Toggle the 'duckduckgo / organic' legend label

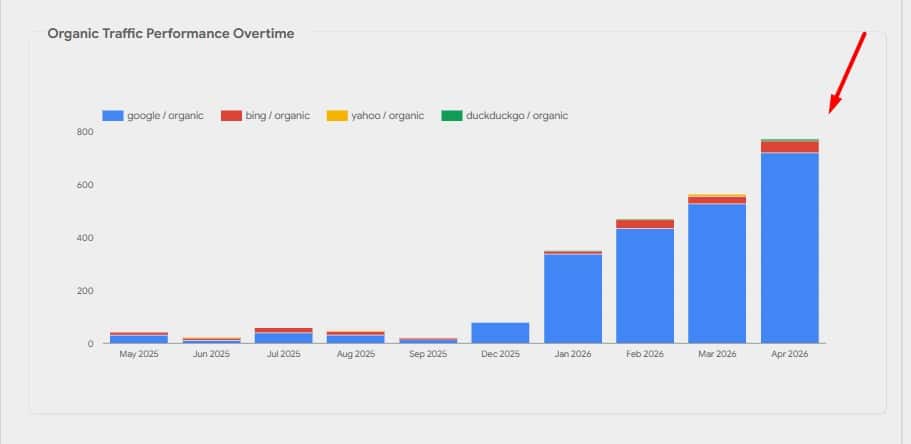517,116
